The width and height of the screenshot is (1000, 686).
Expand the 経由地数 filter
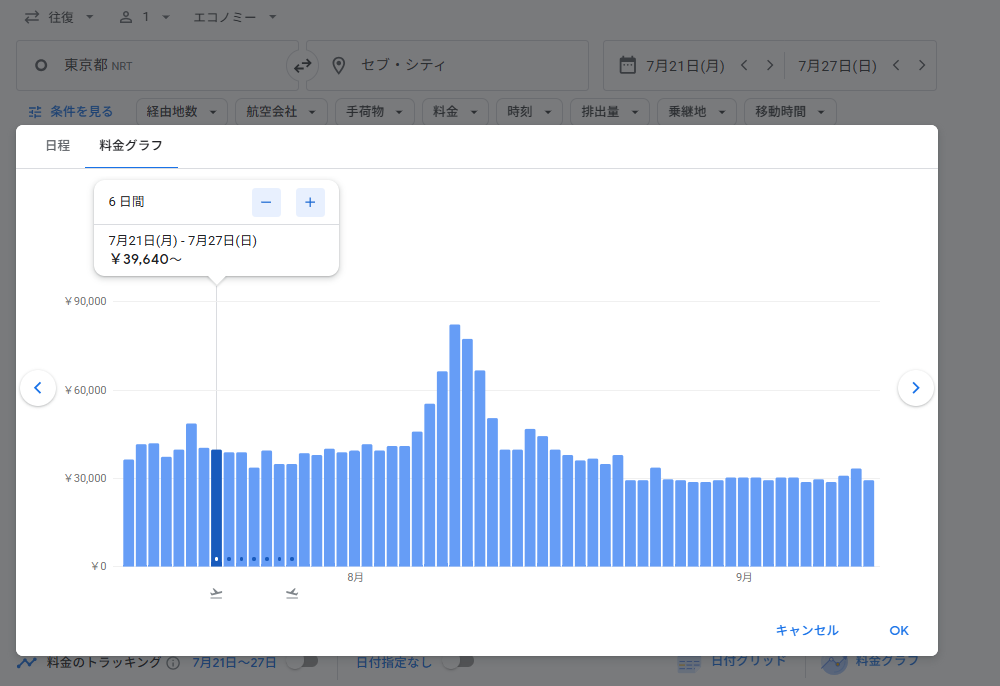point(182,112)
